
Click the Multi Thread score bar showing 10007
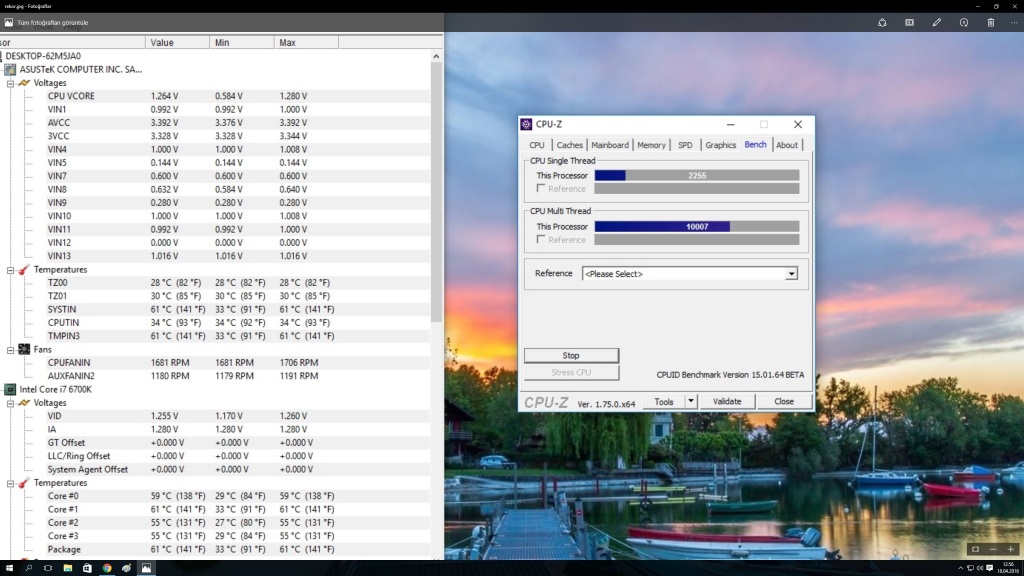coord(697,226)
